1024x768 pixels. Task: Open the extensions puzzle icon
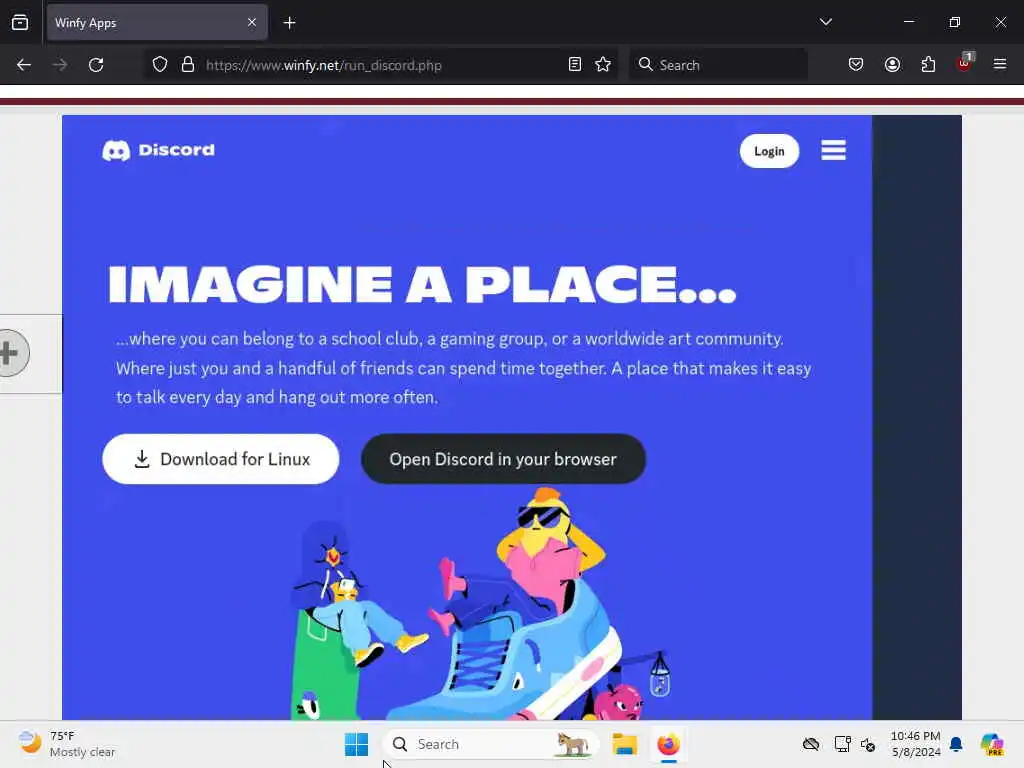point(929,65)
